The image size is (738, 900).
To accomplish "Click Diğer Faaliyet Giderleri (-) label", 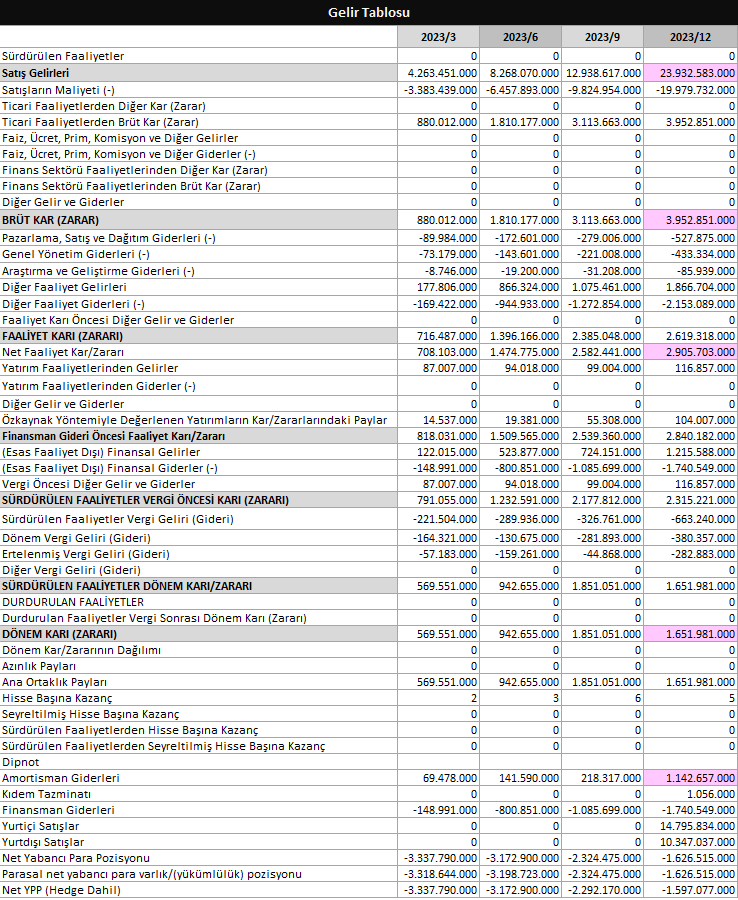I will pyautogui.click(x=73, y=304).
